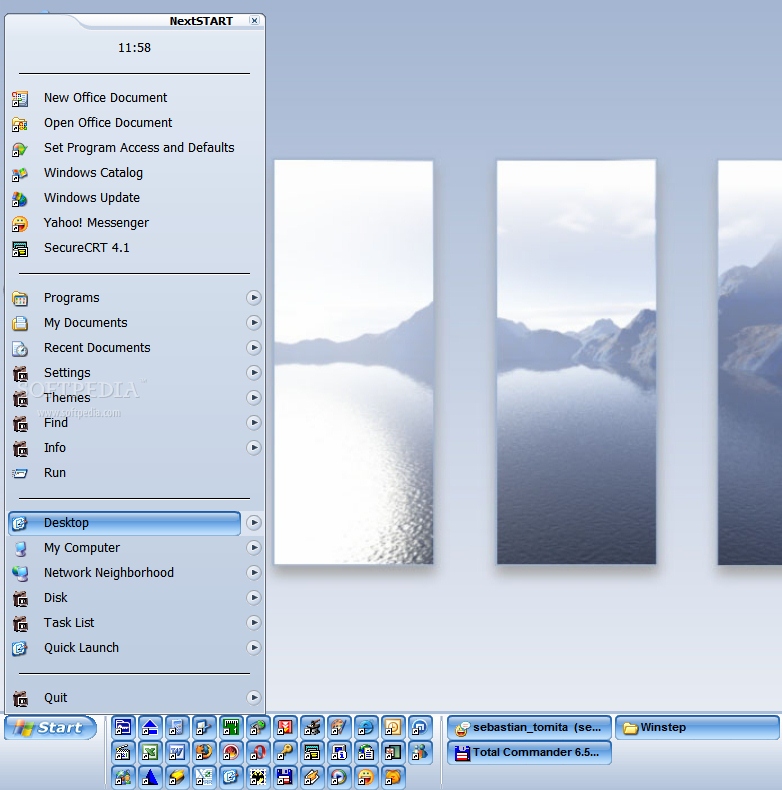Viewport: 782px width, 790px height.
Task: Open the clock shortcut icon in Quick Launch
Action: [x=394, y=727]
